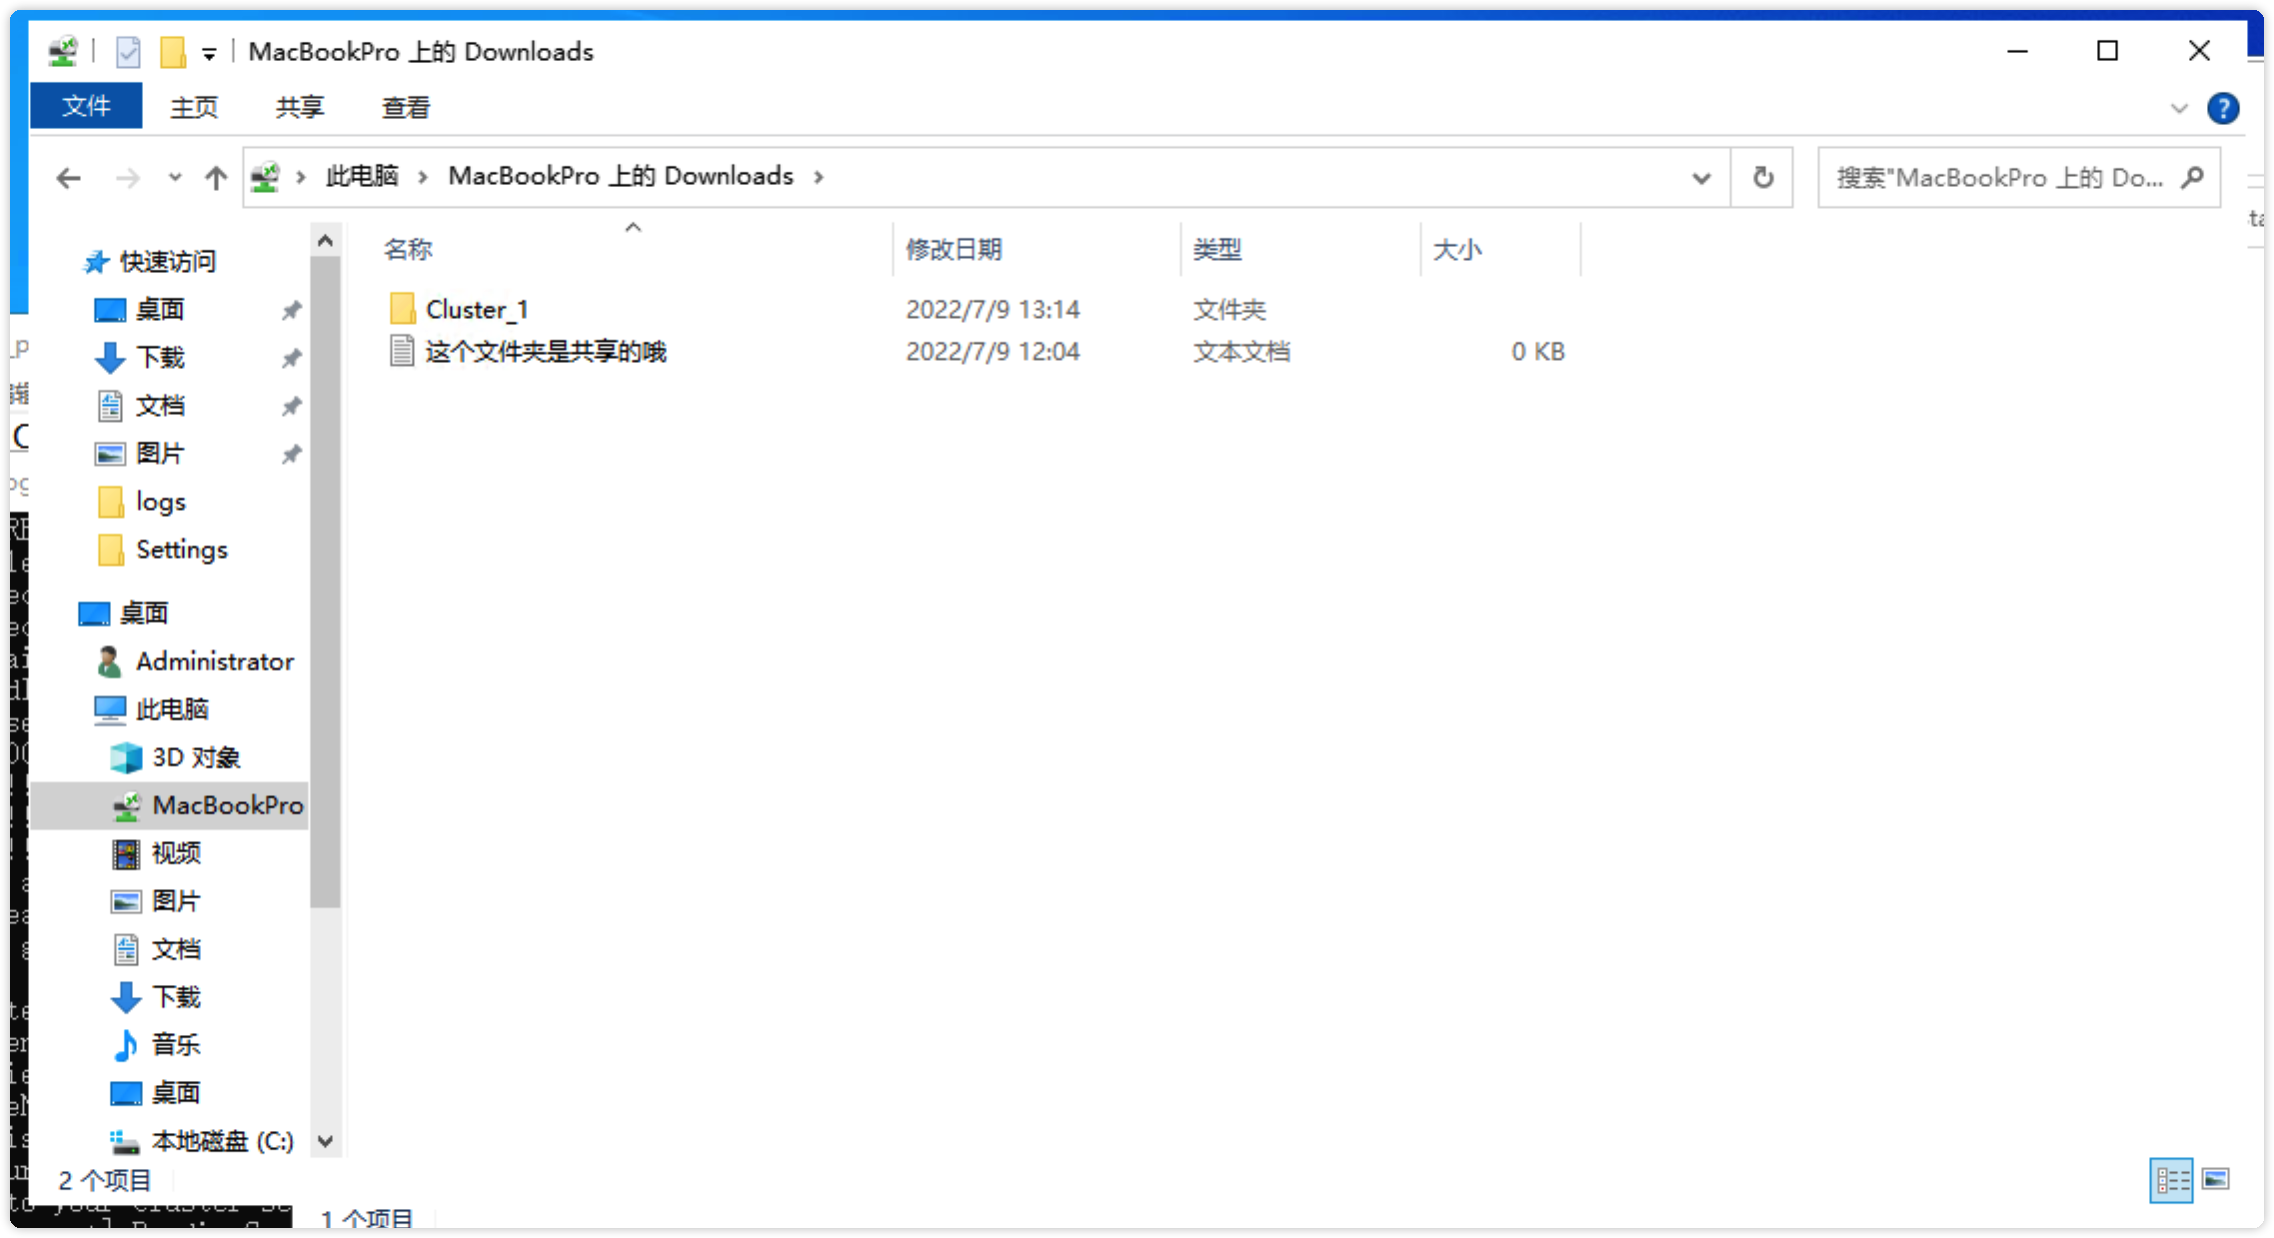Open Customize Quick Access Toolbar dropdown

(209, 54)
